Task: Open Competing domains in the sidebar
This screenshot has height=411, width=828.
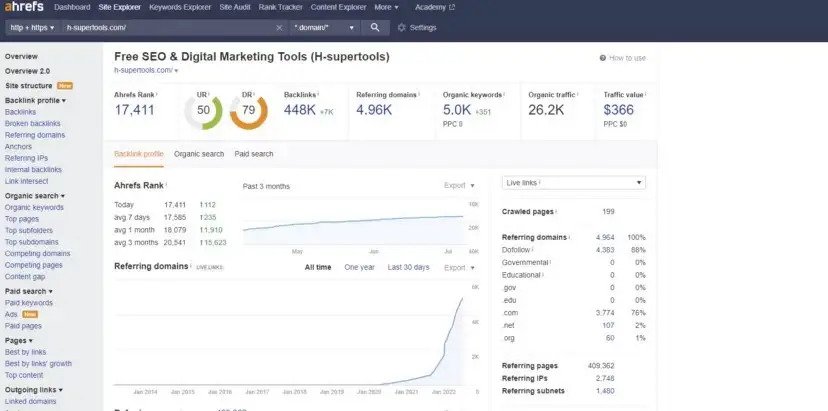Action: [x=37, y=254]
